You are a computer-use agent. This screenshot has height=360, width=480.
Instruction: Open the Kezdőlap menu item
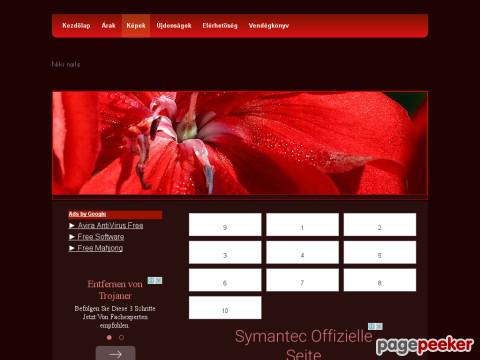[x=76, y=26]
